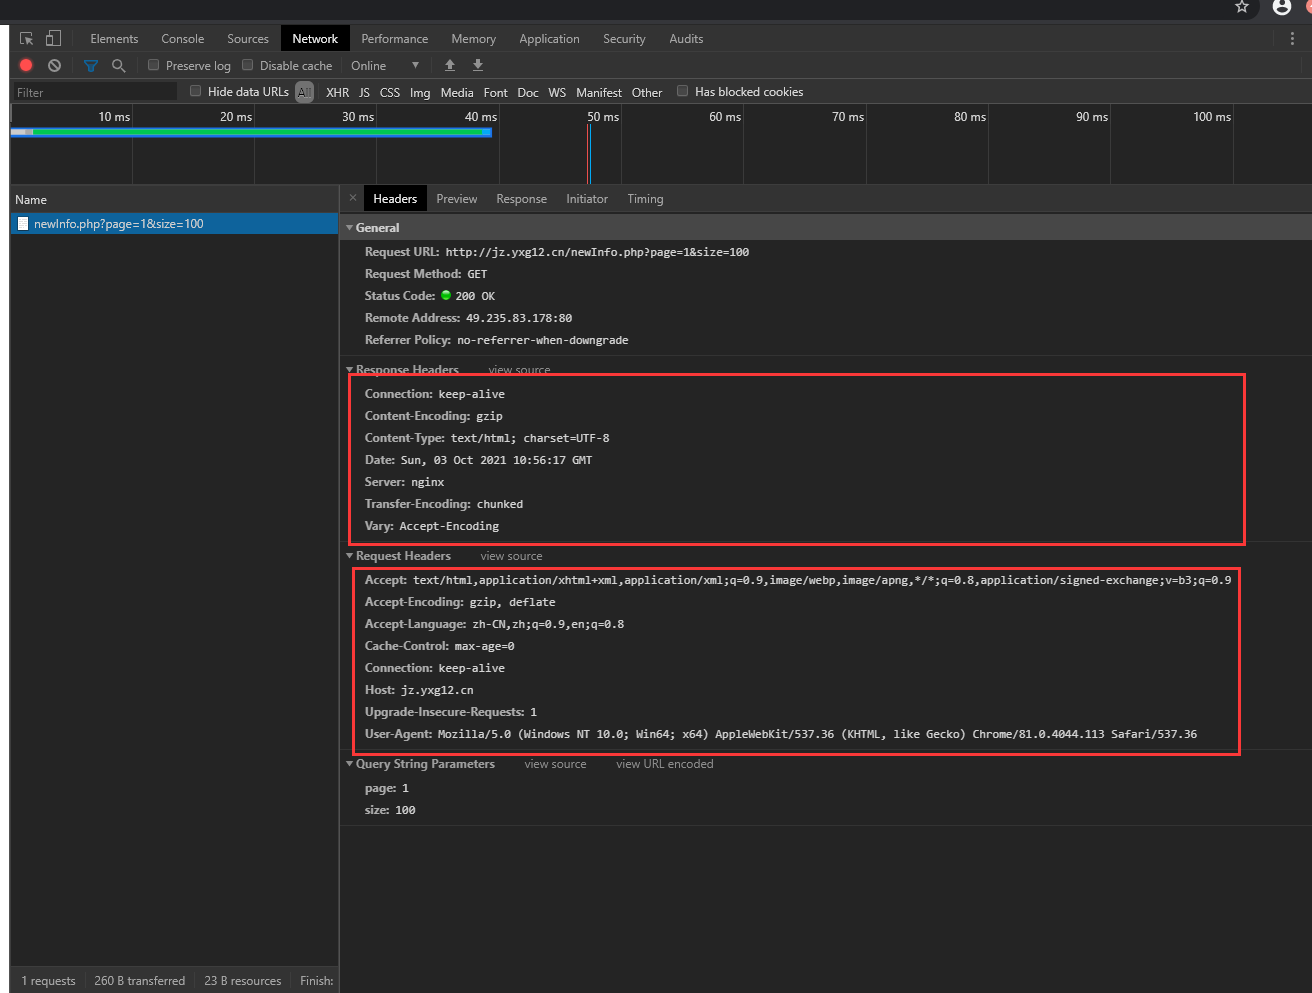The image size is (1312, 993).
Task: Filter requests by XHR
Action: (x=338, y=92)
